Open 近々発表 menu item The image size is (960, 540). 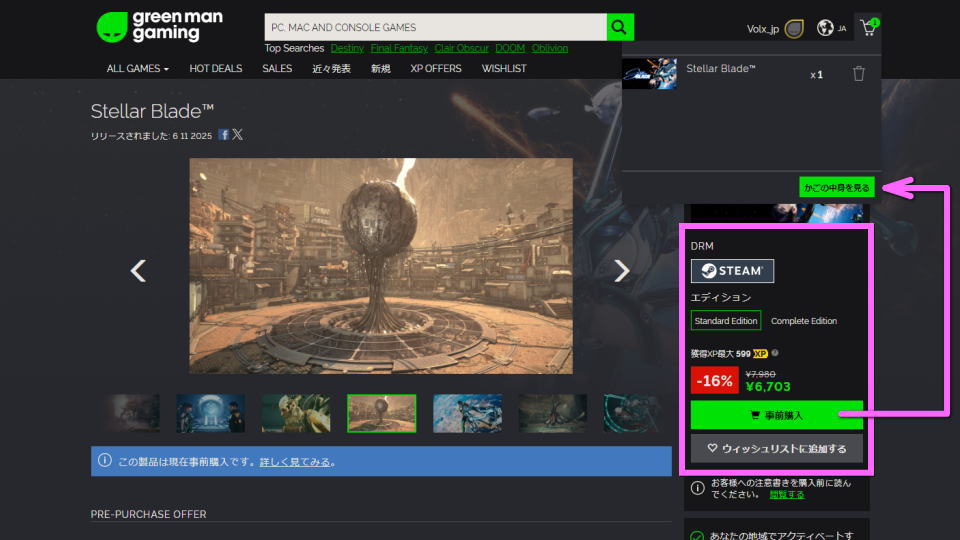pos(331,69)
